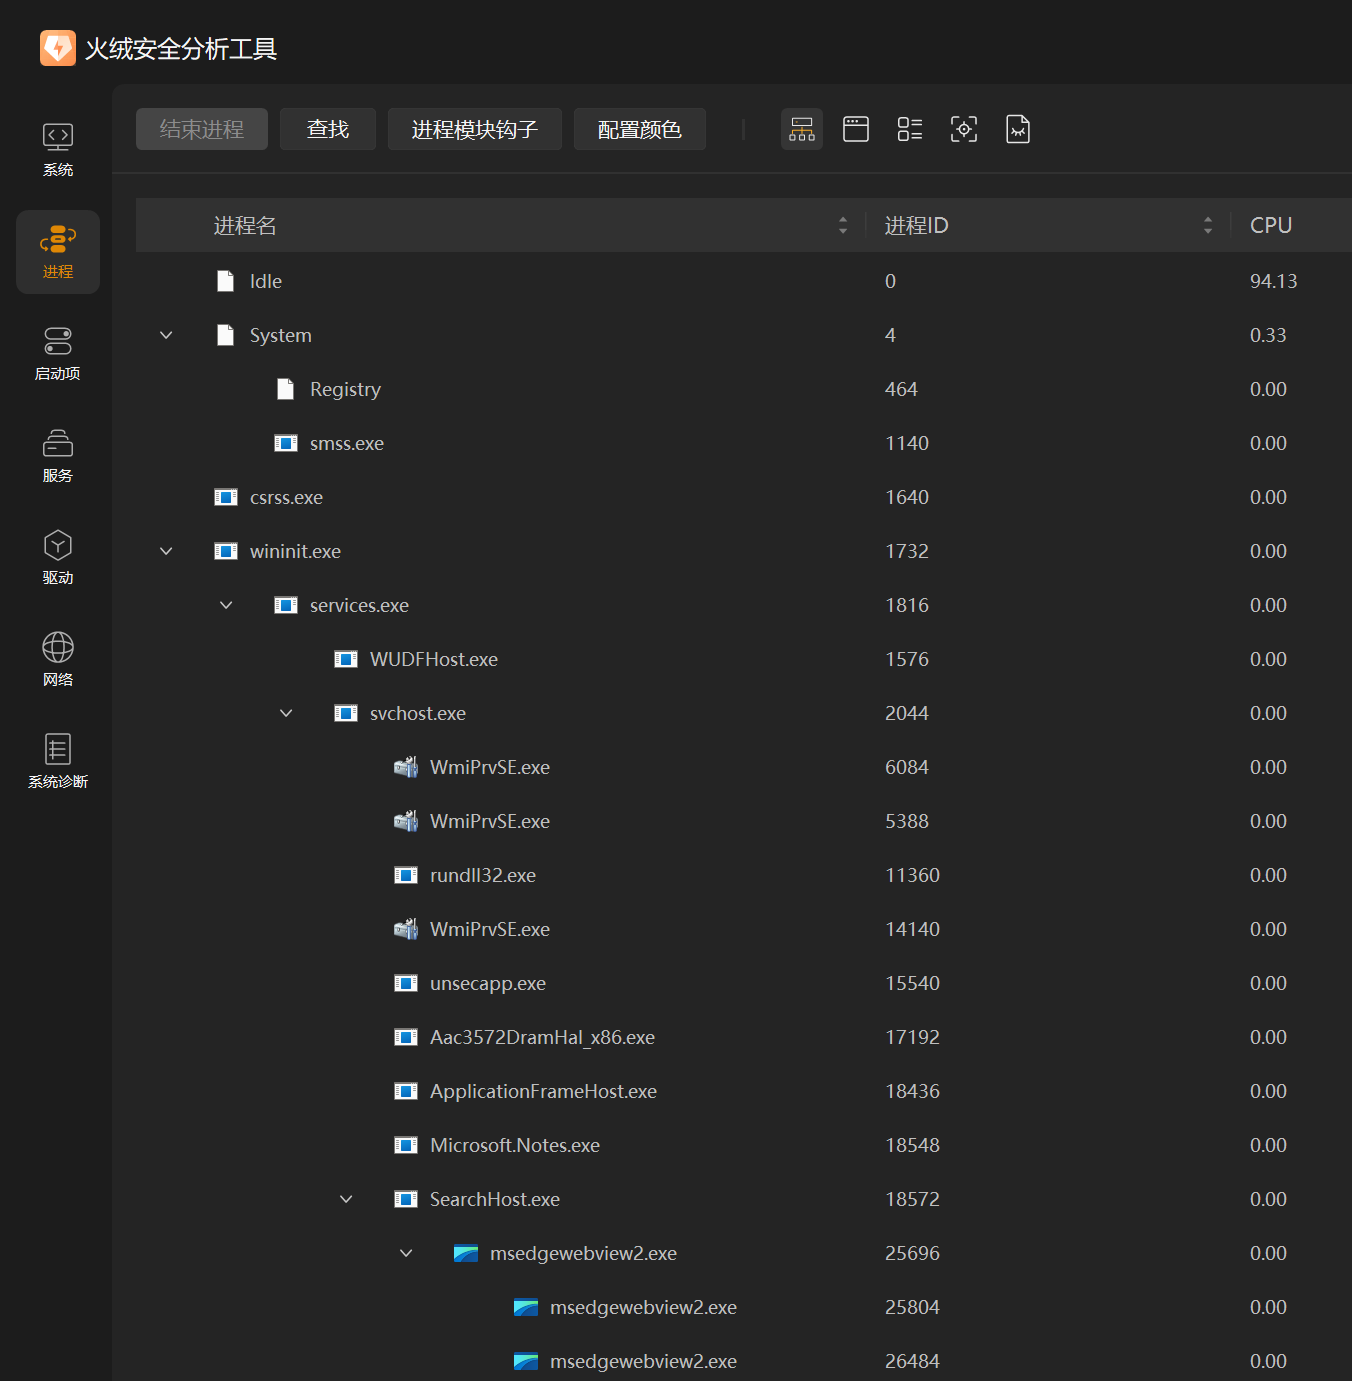The height and width of the screenshot is (1381, 1352).
Task: Sort by CPU column header
Action: (1291, 225)
